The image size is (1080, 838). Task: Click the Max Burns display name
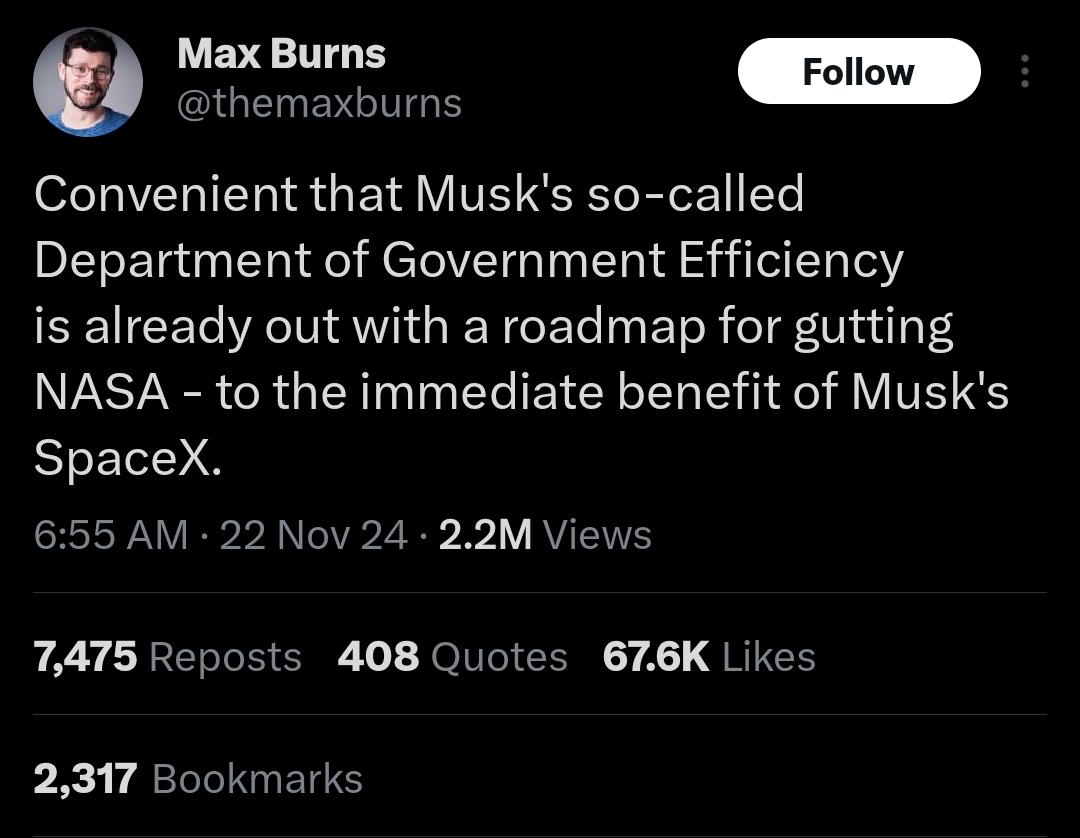(281, 54)
